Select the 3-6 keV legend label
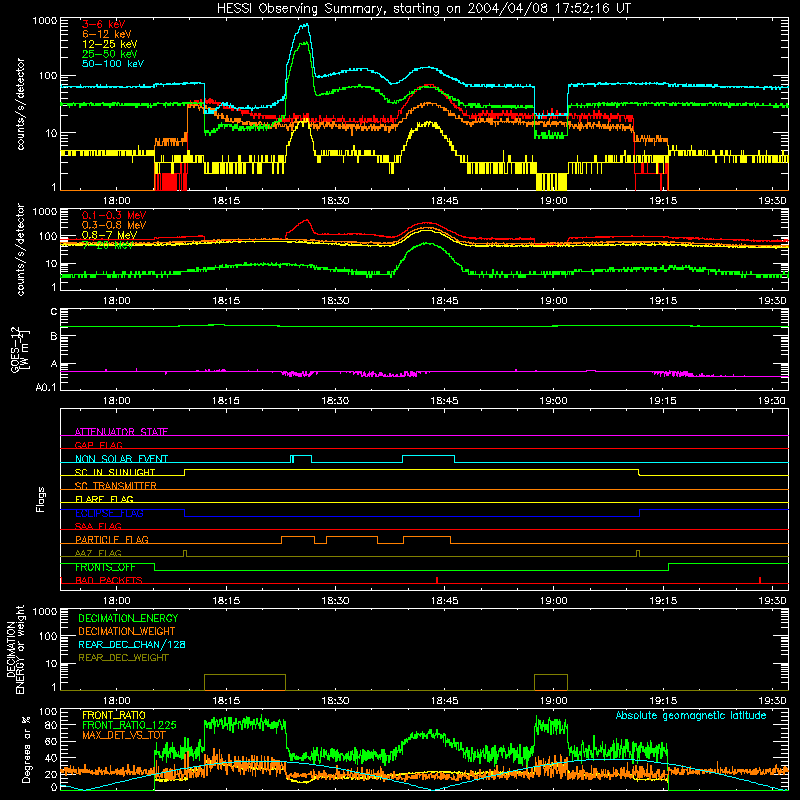Viewport: 800px width, 800px height. point(103,24)
